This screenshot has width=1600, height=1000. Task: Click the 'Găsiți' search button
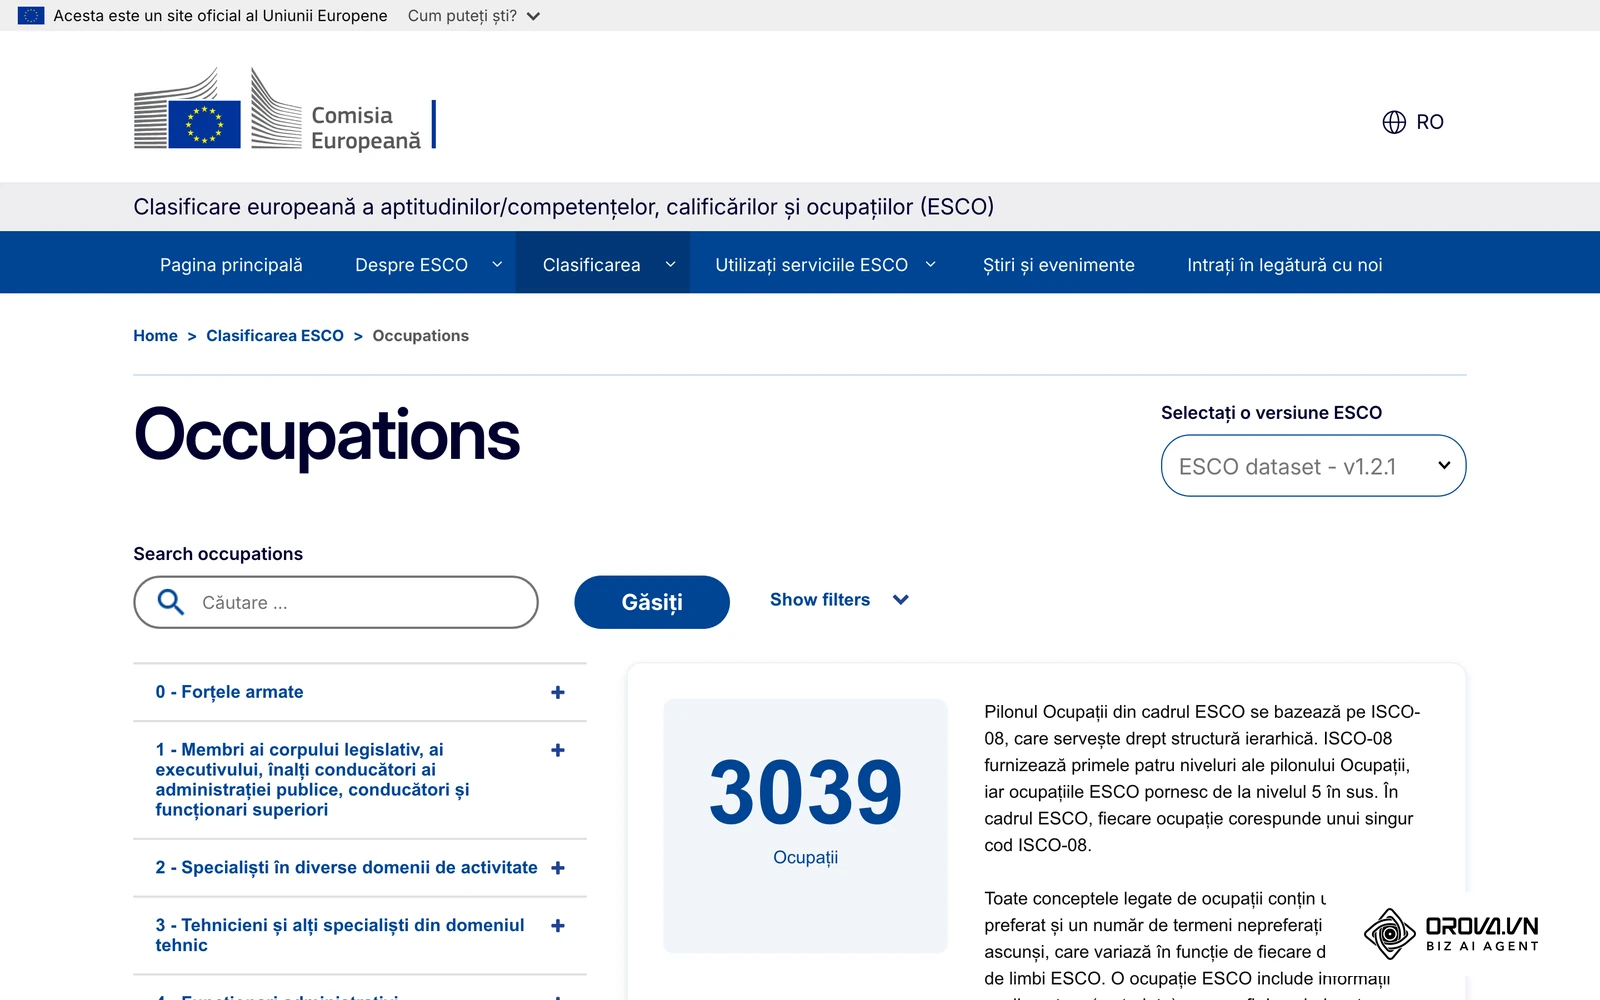click(x=652, y=602)
